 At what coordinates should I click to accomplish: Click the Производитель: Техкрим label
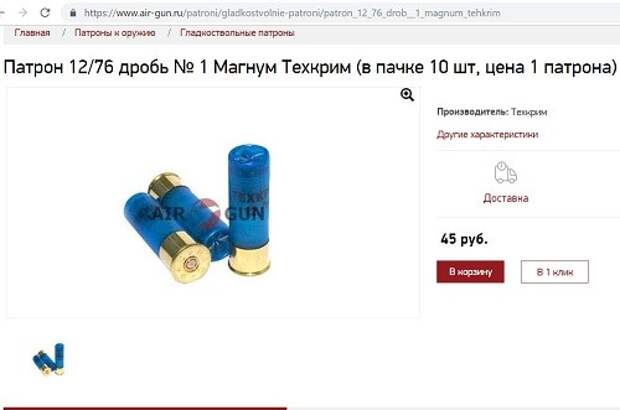(x=492, y=112)
